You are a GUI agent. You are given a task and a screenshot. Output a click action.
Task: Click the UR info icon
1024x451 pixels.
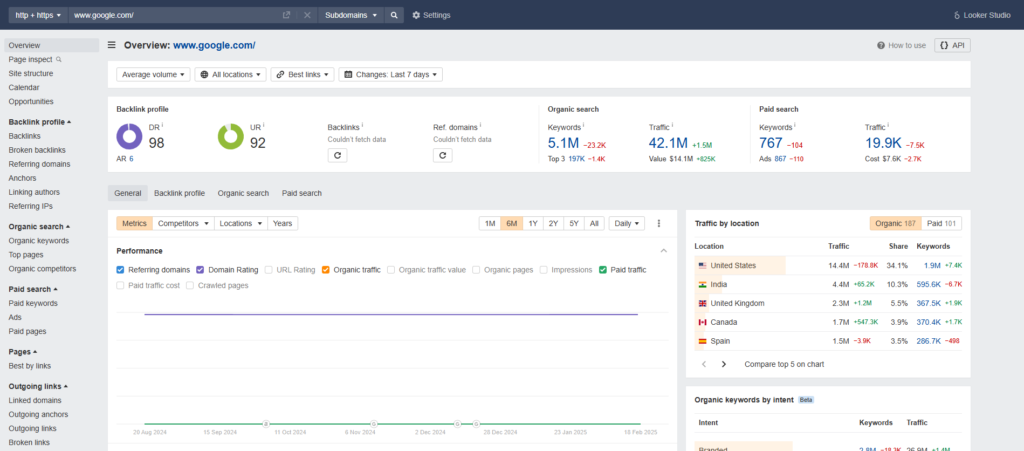(263, 125)
